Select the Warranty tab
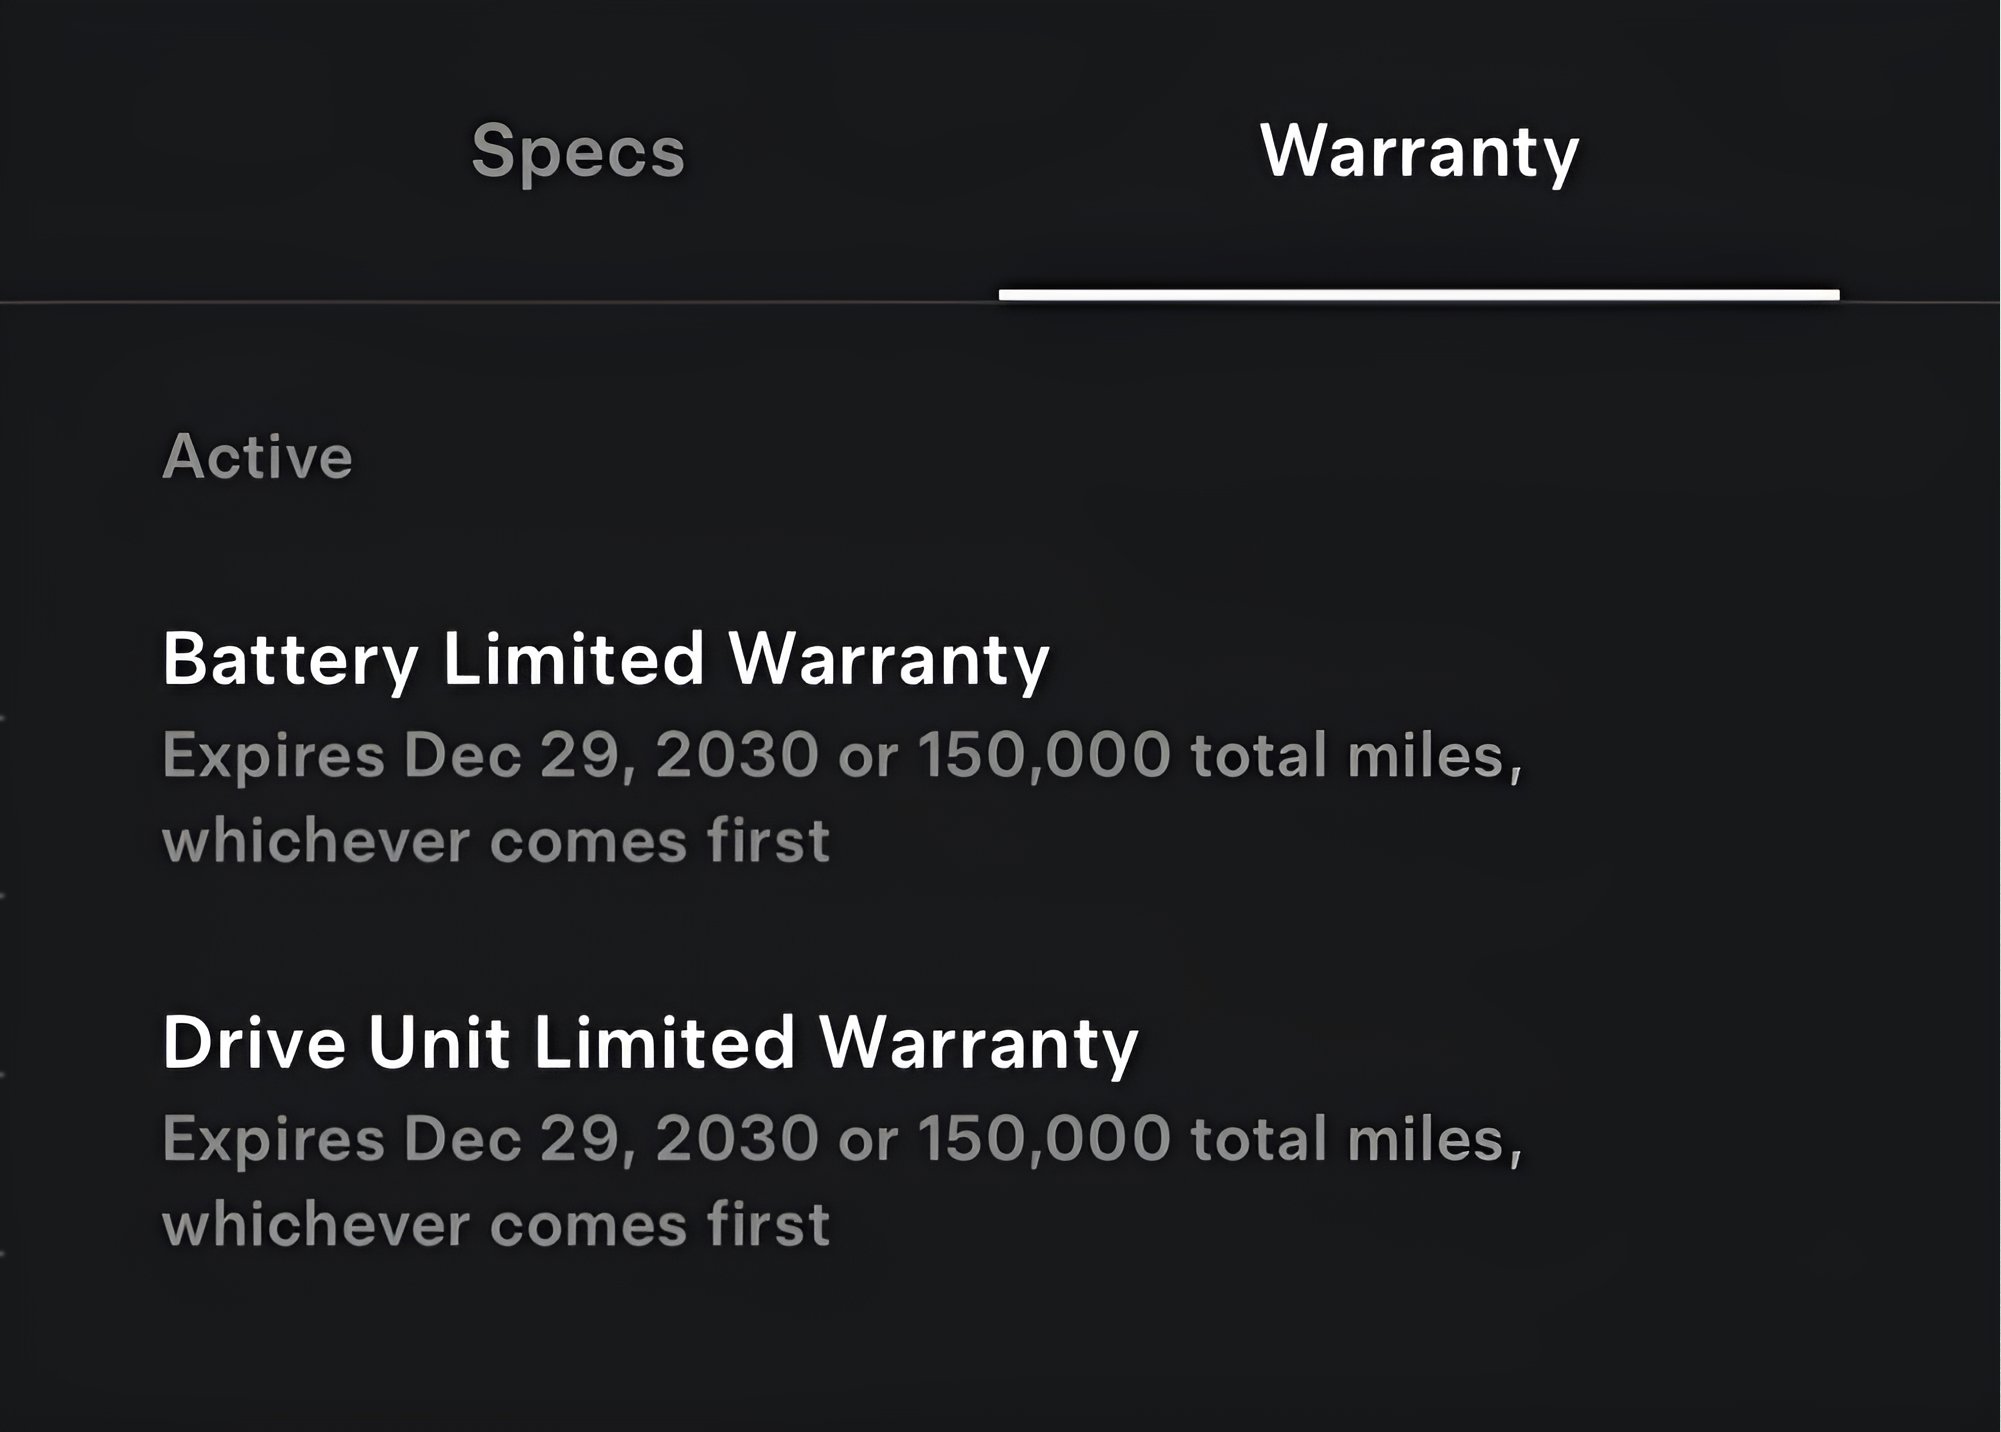2001x1432 pixels. (x=1419, y=151)
